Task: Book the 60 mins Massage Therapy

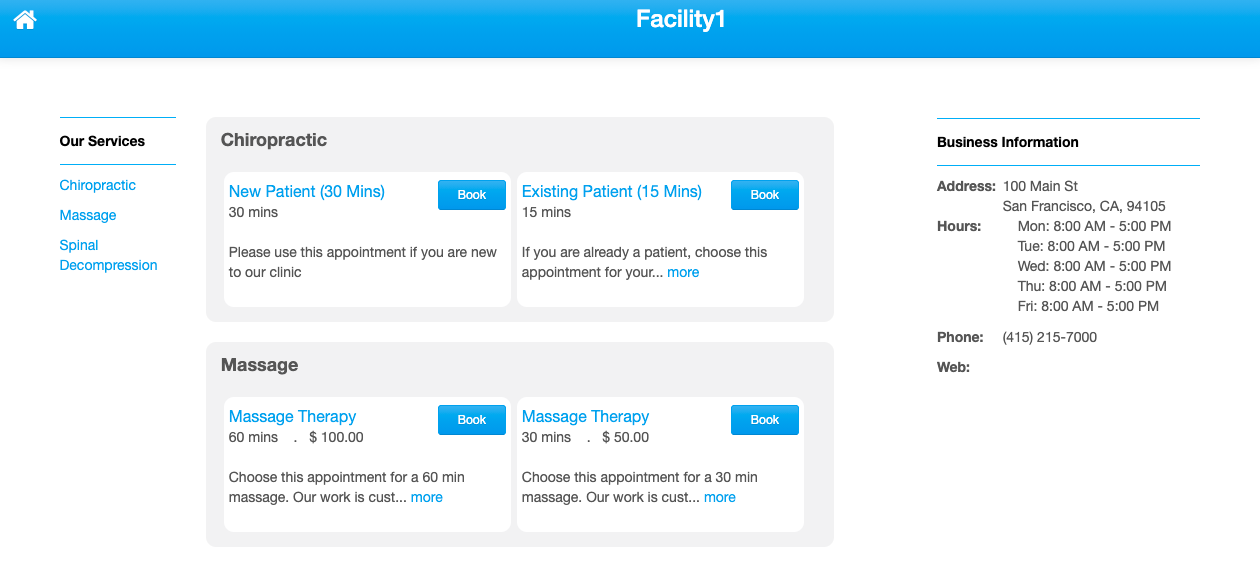Action: 472,420
